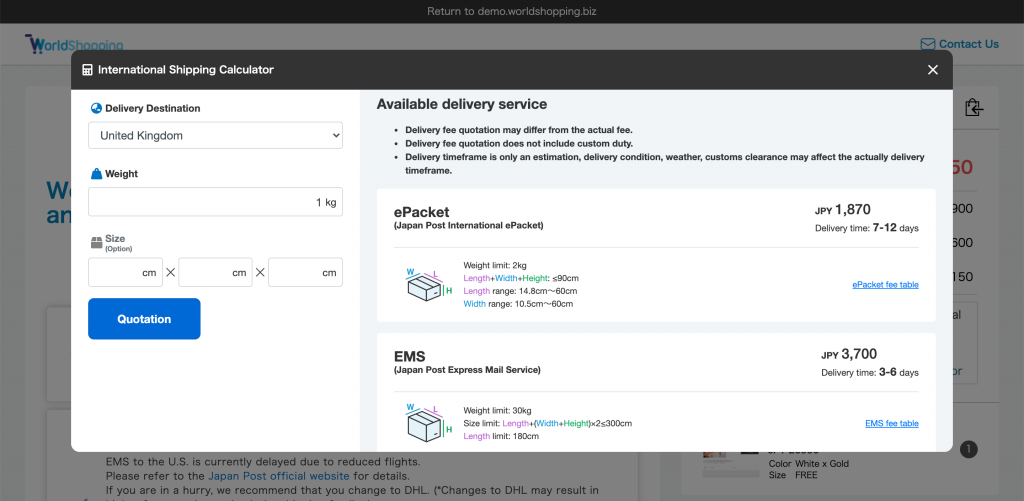
Task: Click the Weight input field
Action: coord(216,202)
